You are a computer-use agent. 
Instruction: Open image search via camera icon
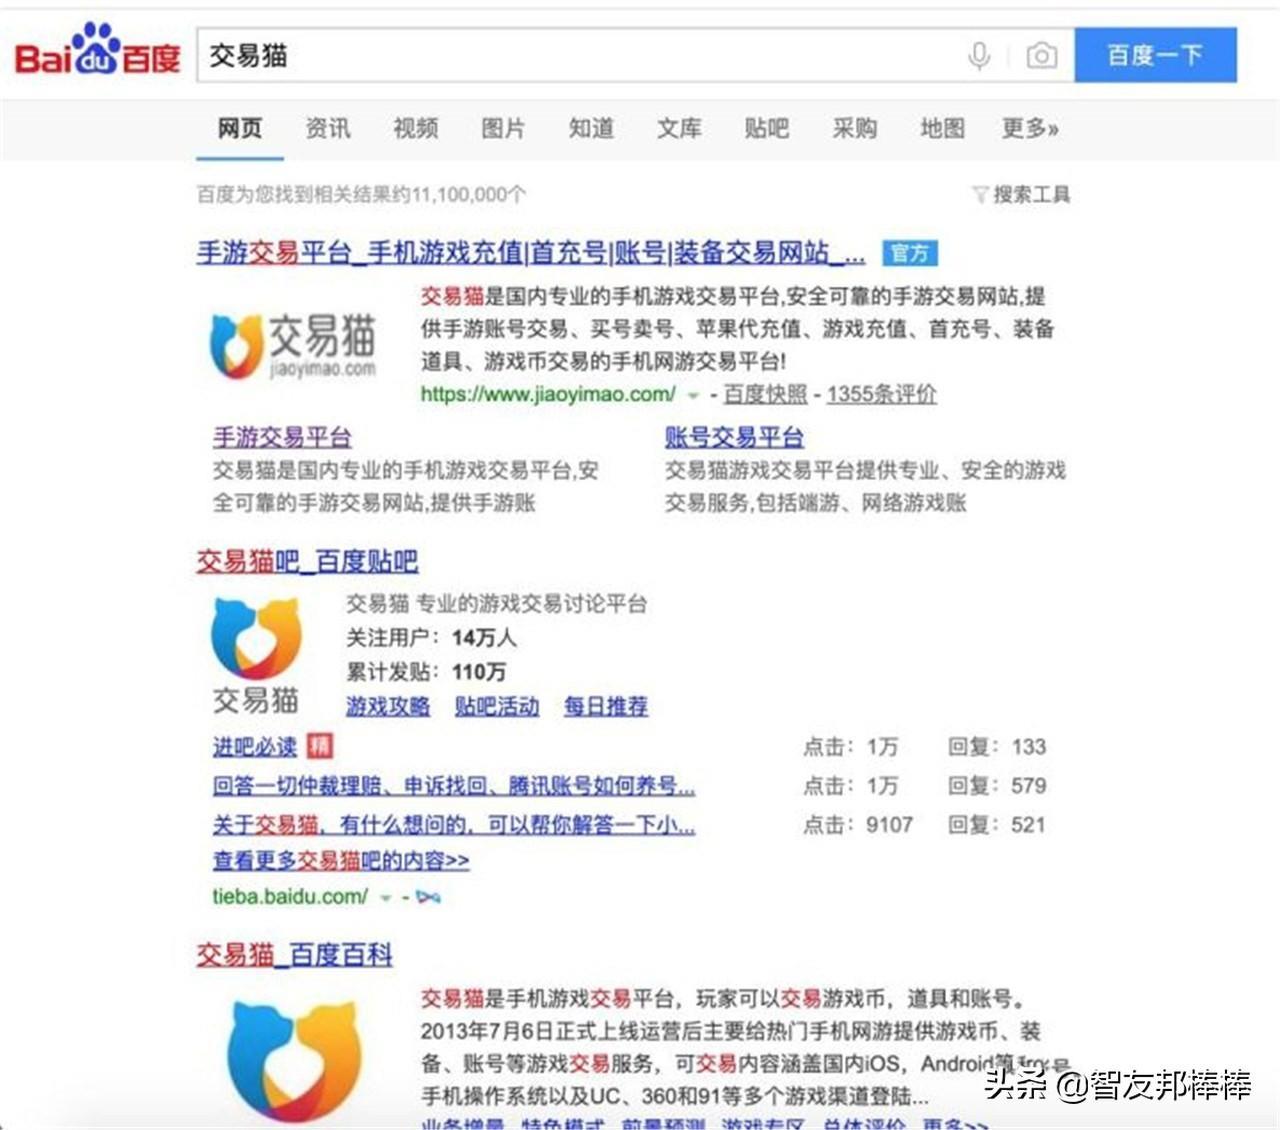pyautogui.click(x=1041, y=55)
